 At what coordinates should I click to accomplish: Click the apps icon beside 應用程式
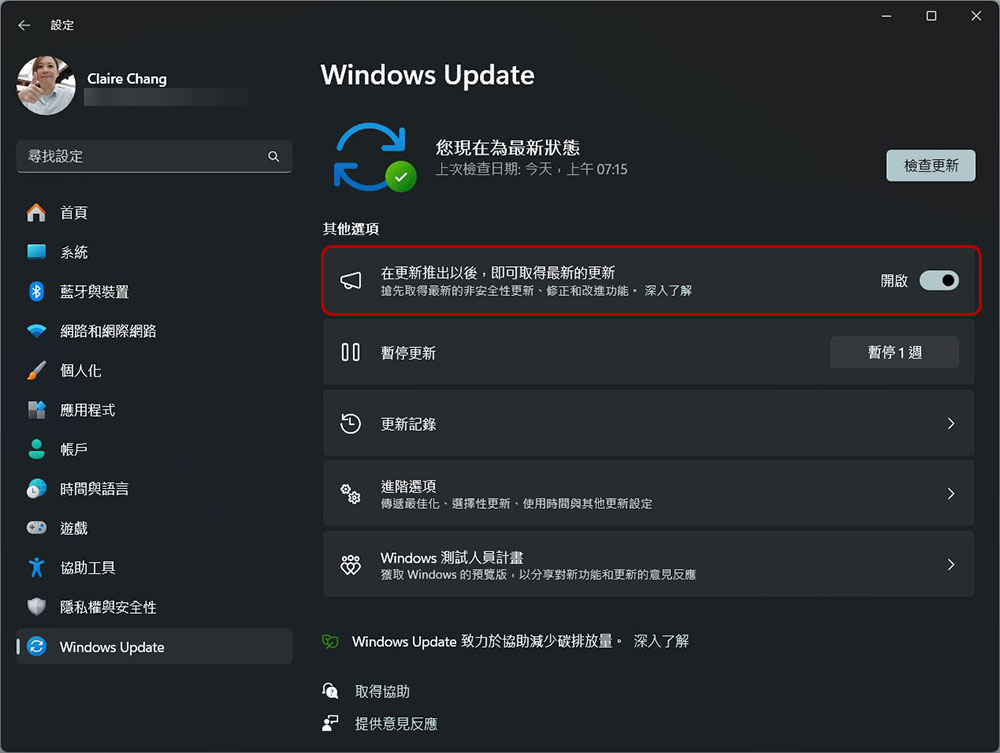[36, 410]
